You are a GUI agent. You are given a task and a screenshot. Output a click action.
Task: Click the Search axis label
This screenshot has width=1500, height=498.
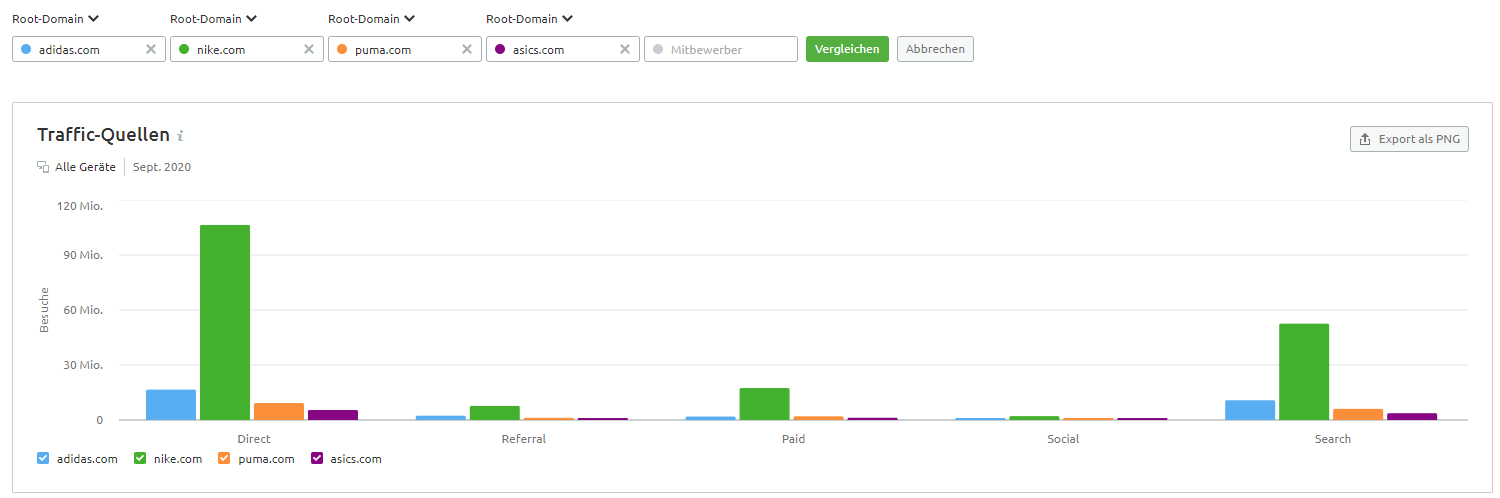click(1333, 439)
